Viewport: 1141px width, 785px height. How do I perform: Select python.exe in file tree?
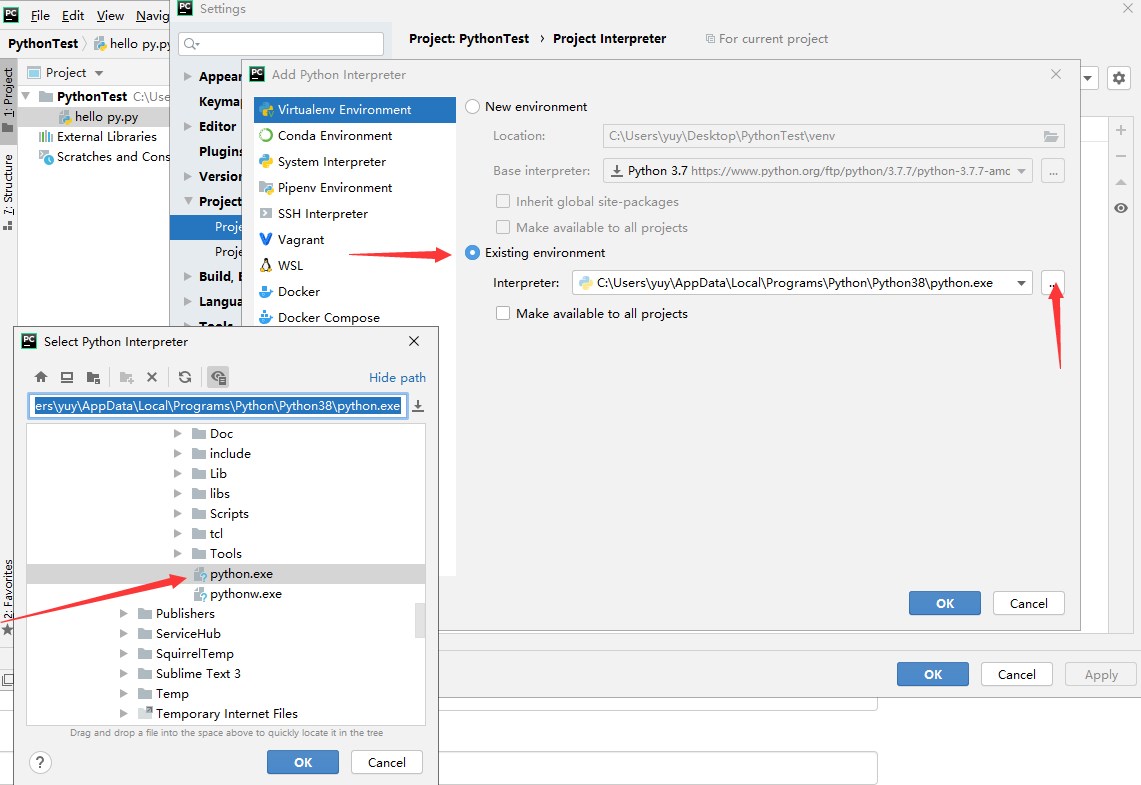click(226, 574)
